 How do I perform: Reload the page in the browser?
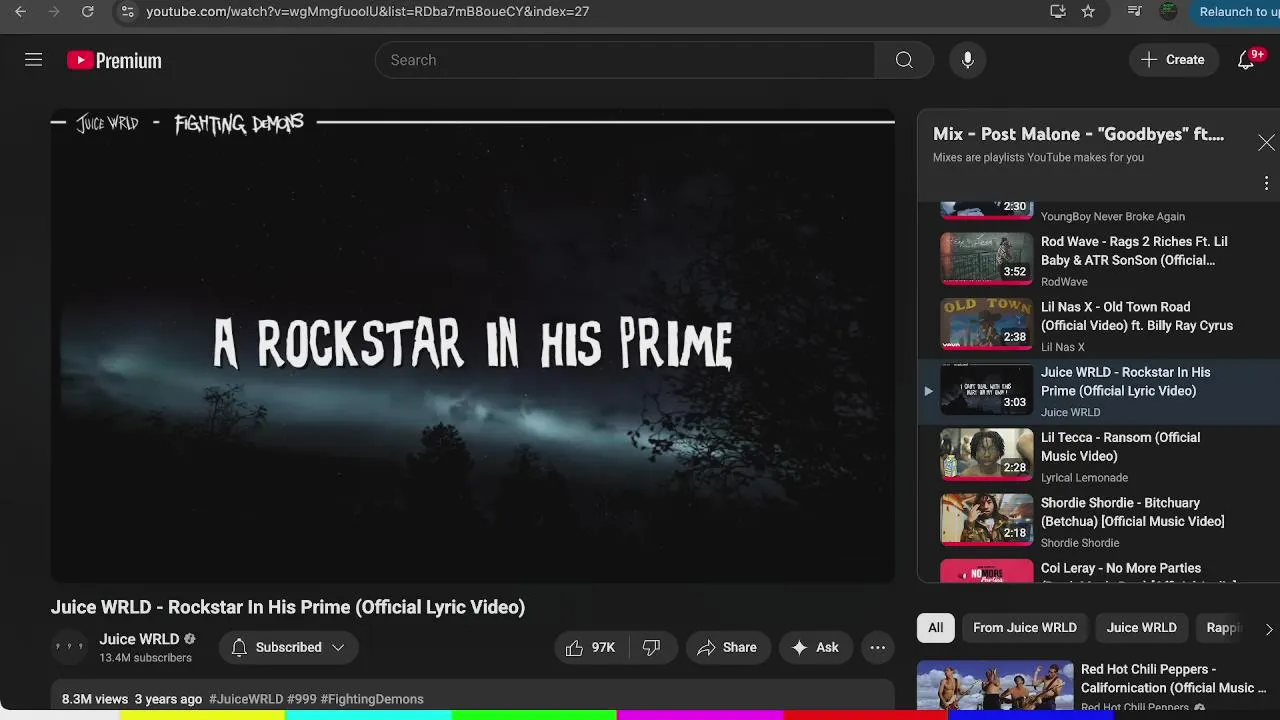[x=87, y=12]
